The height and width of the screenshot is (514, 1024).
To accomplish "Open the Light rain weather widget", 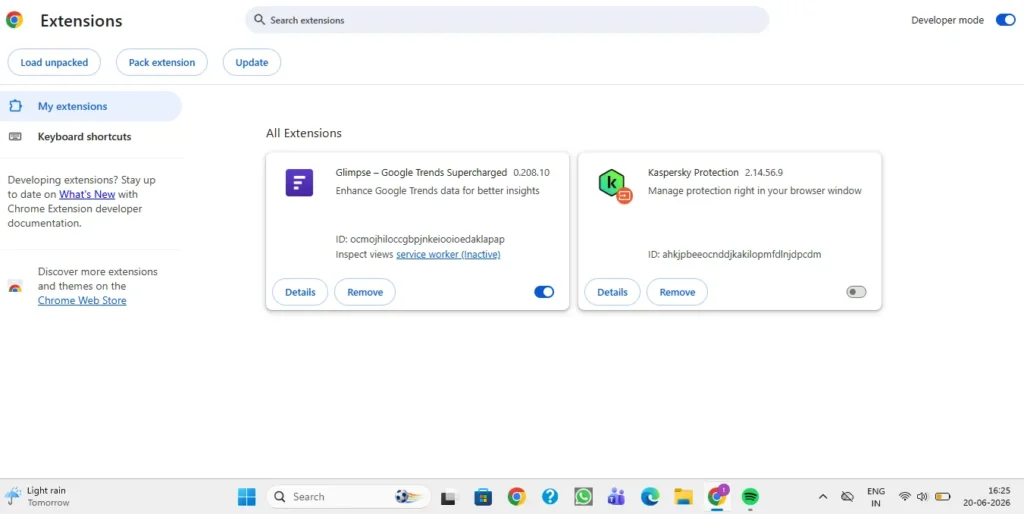I will point(37,497).
